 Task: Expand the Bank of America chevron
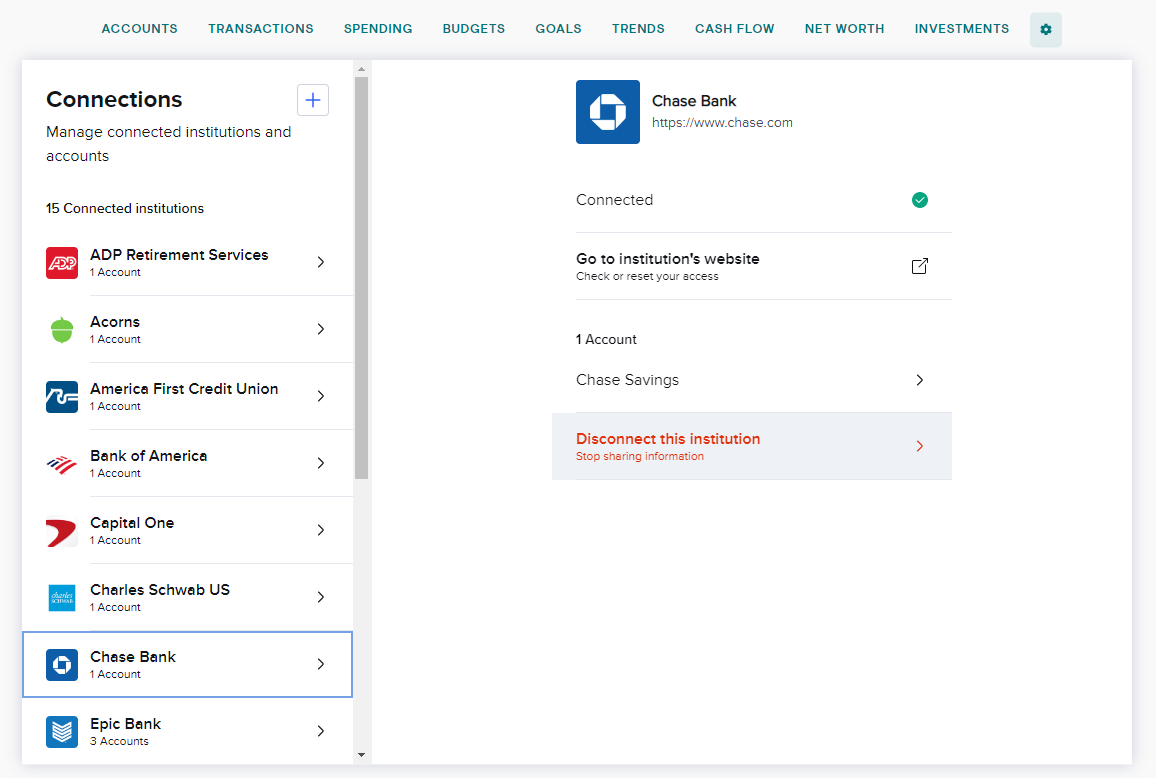(x=321, y=463)
